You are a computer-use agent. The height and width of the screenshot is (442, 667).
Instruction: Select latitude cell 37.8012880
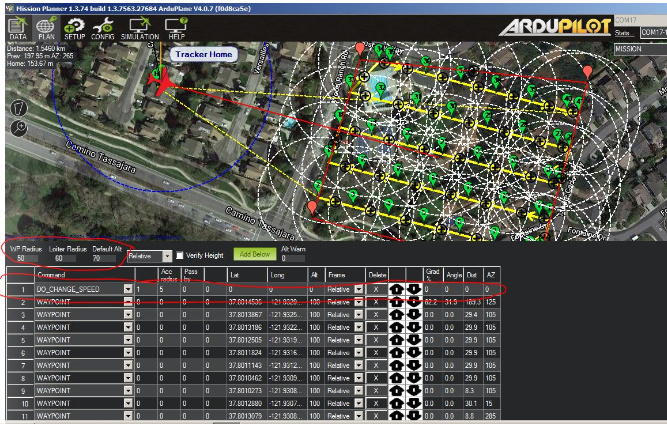pos(247,403)
